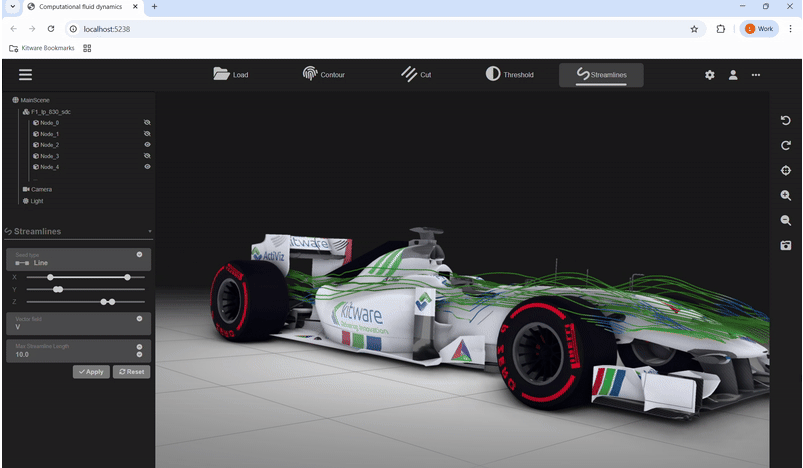Zoom in on the 3D view
The image size is (803, 468).
pos(786,196)
